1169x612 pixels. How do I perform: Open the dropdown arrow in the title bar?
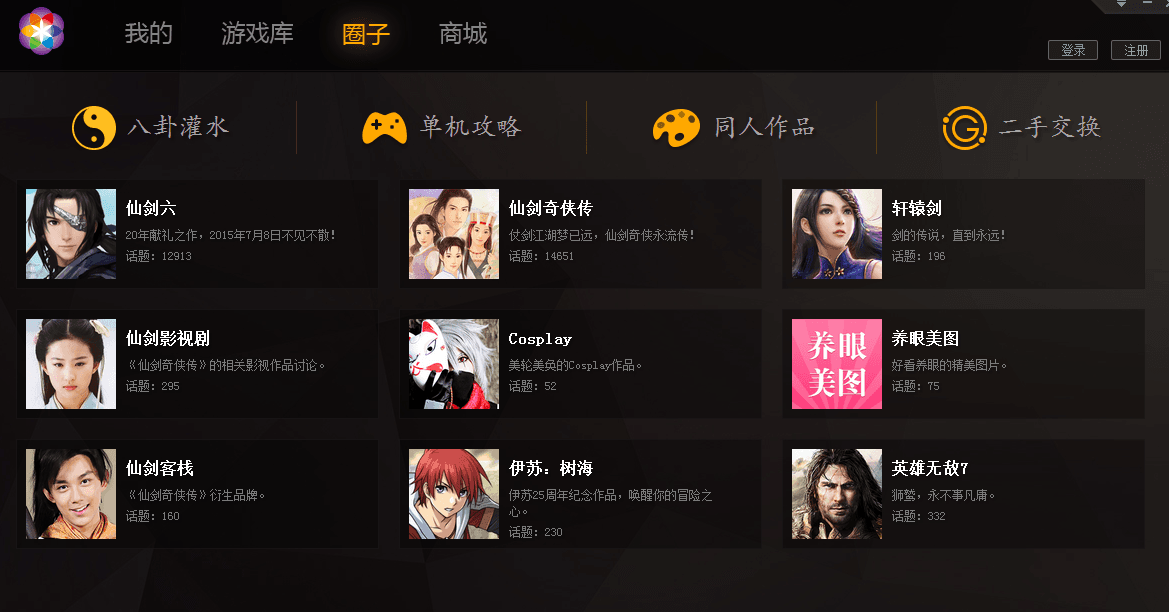pos(1121,4)
